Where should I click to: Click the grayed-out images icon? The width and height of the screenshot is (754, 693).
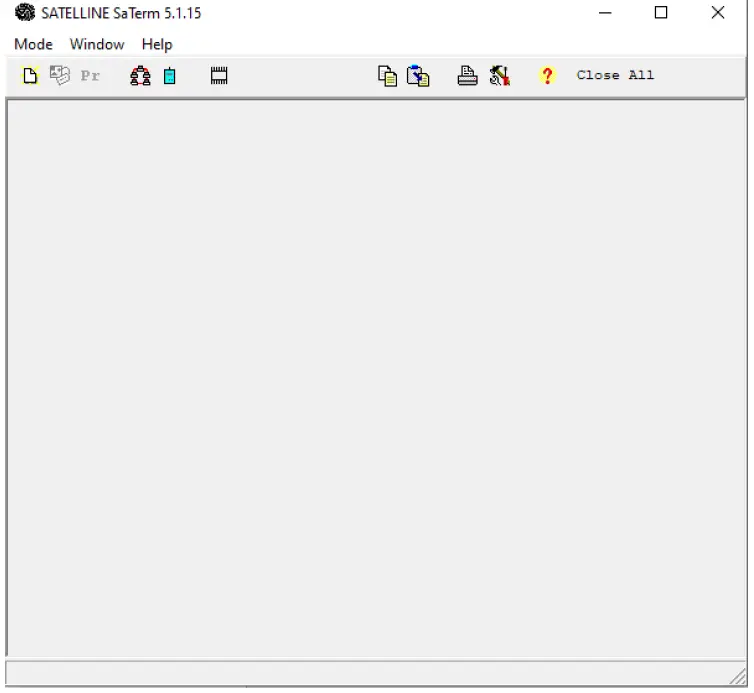[60, 76]
